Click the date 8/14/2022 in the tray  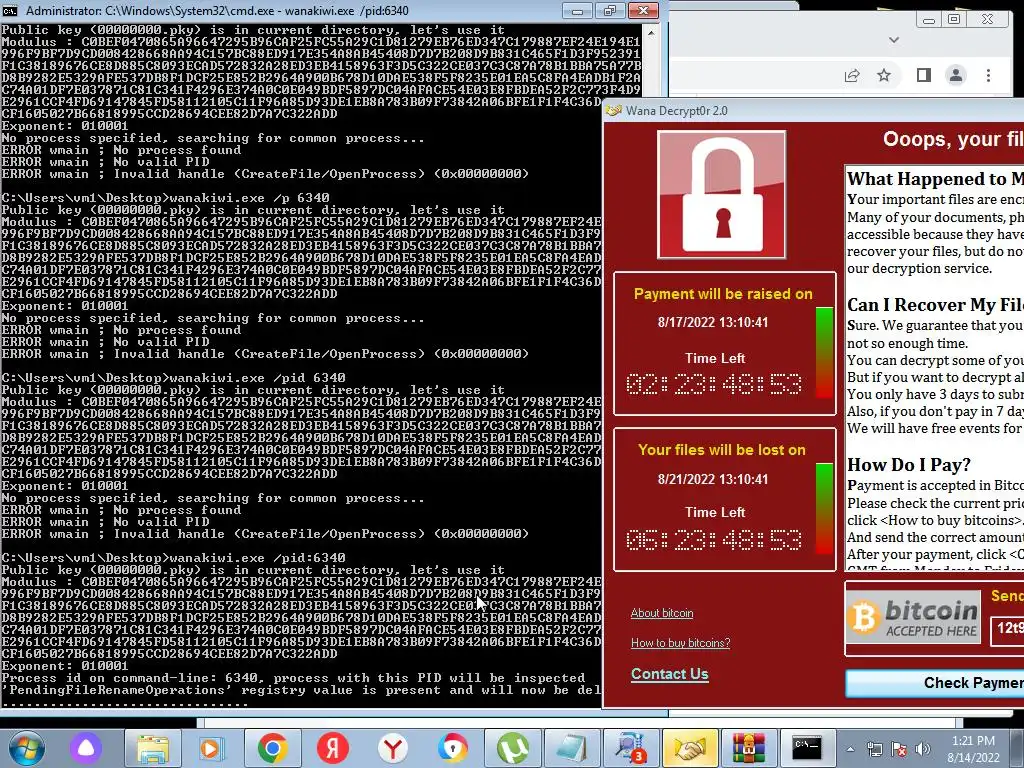[973, 758]
